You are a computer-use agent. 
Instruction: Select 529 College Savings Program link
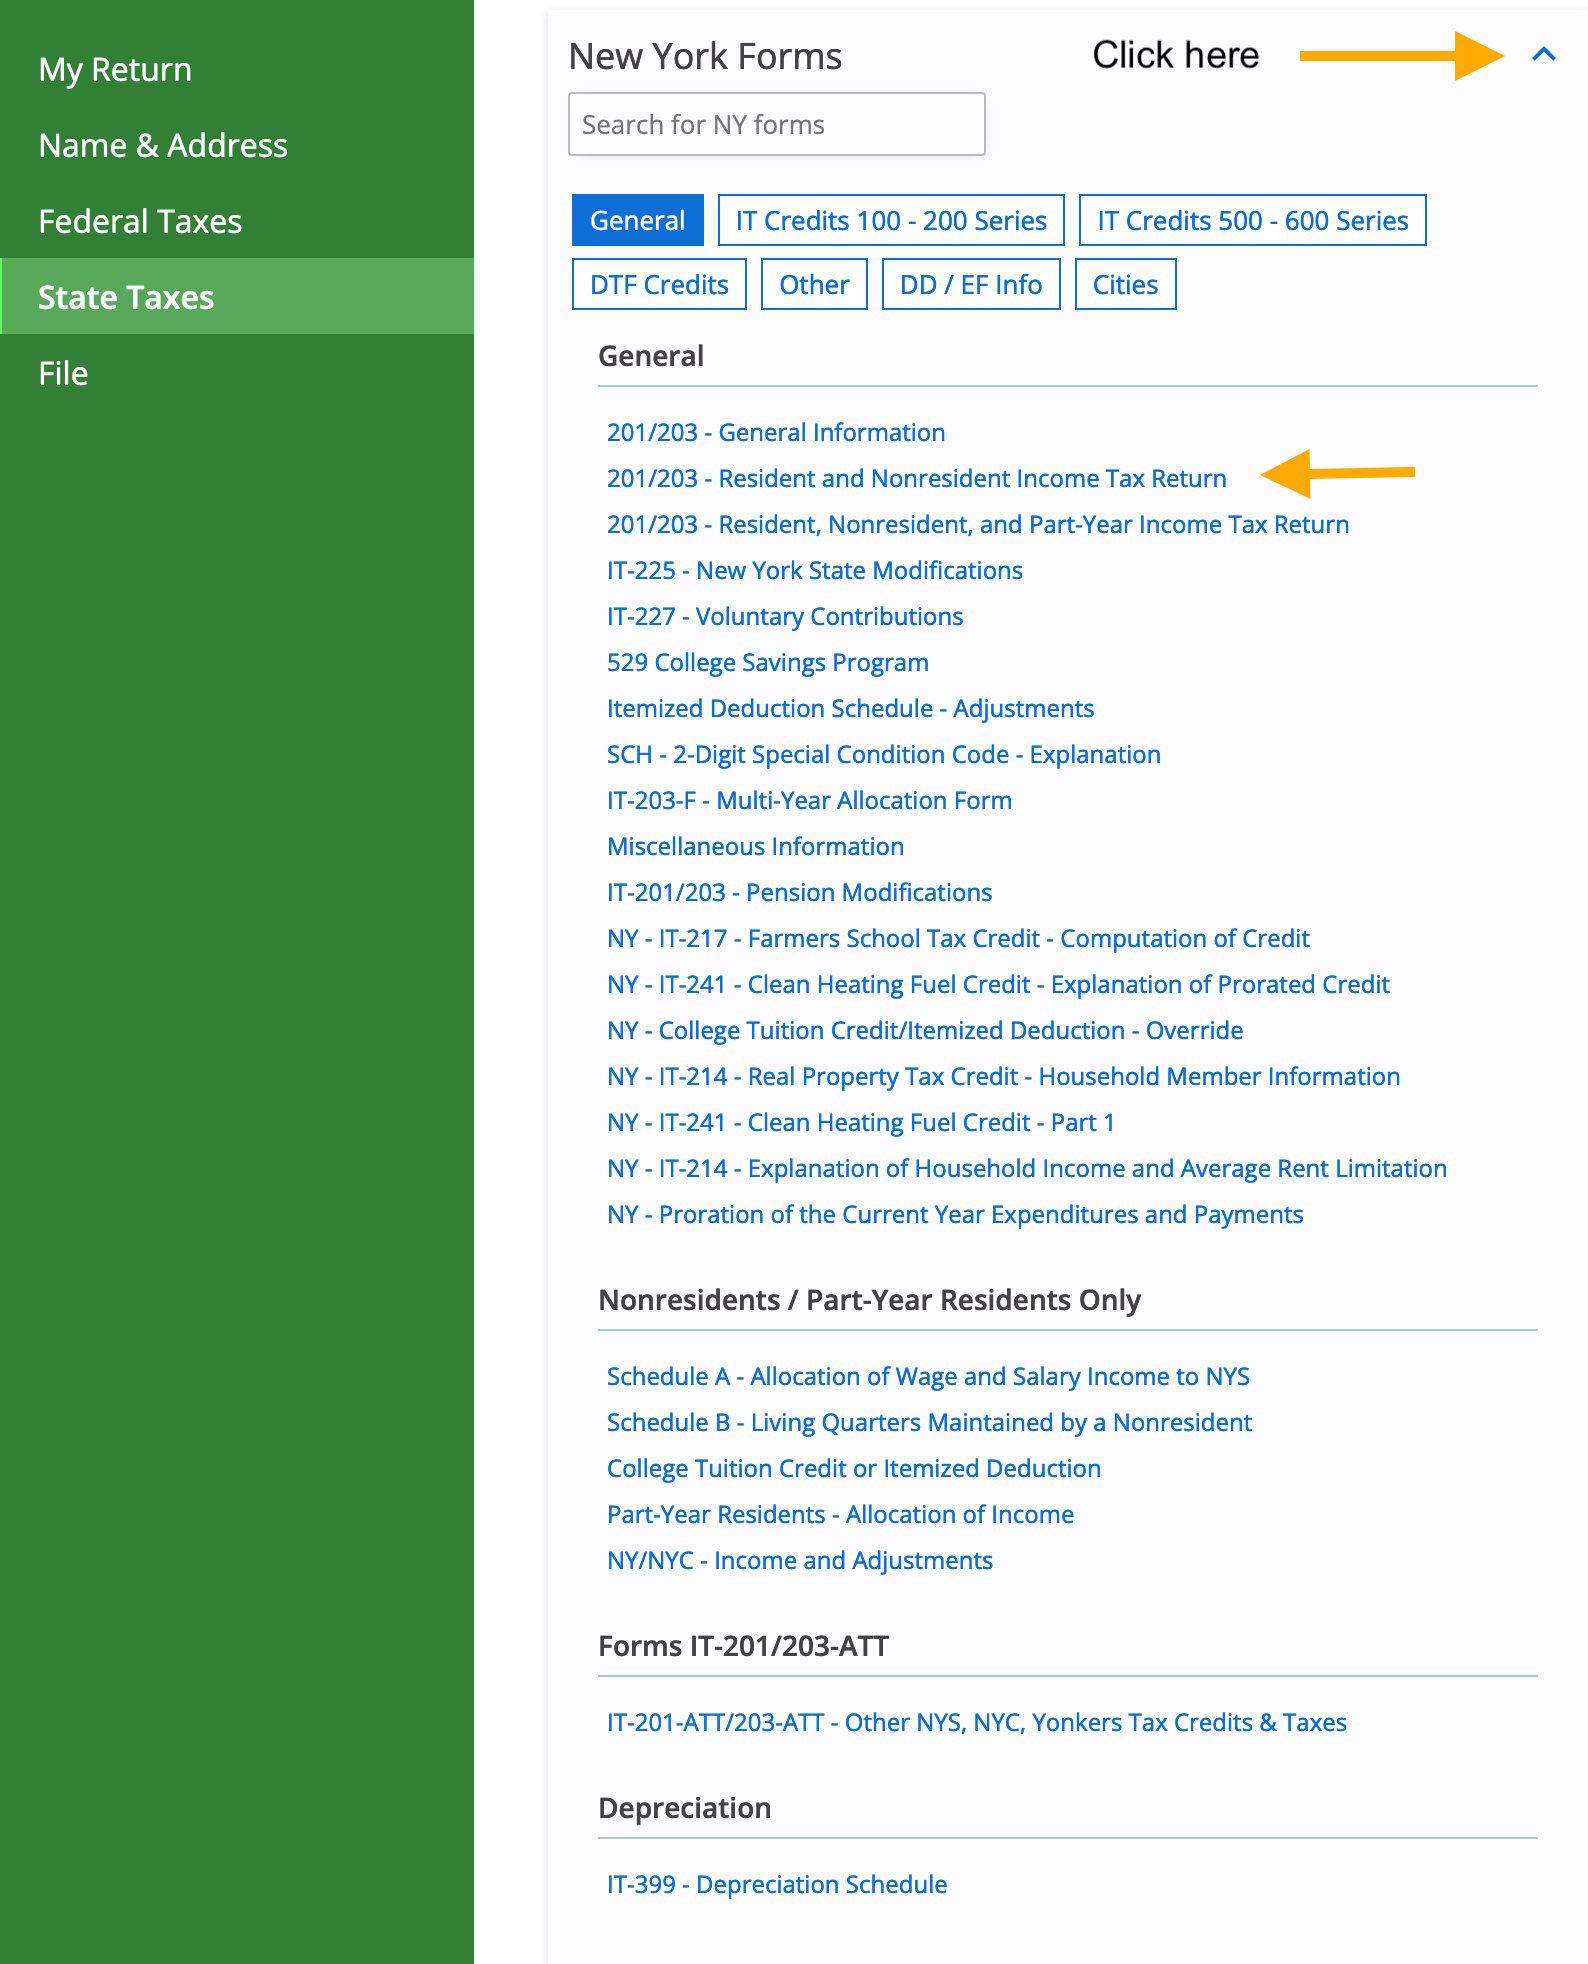(x=767, y=663)
